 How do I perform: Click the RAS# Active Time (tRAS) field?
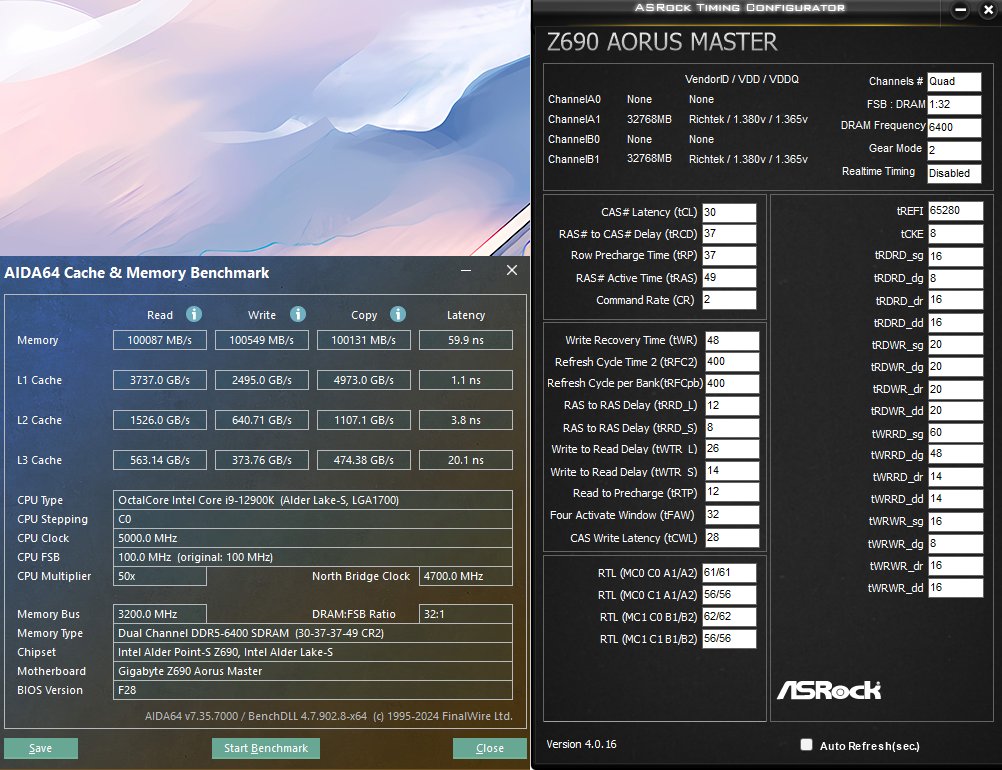click(x=729, y=278)
